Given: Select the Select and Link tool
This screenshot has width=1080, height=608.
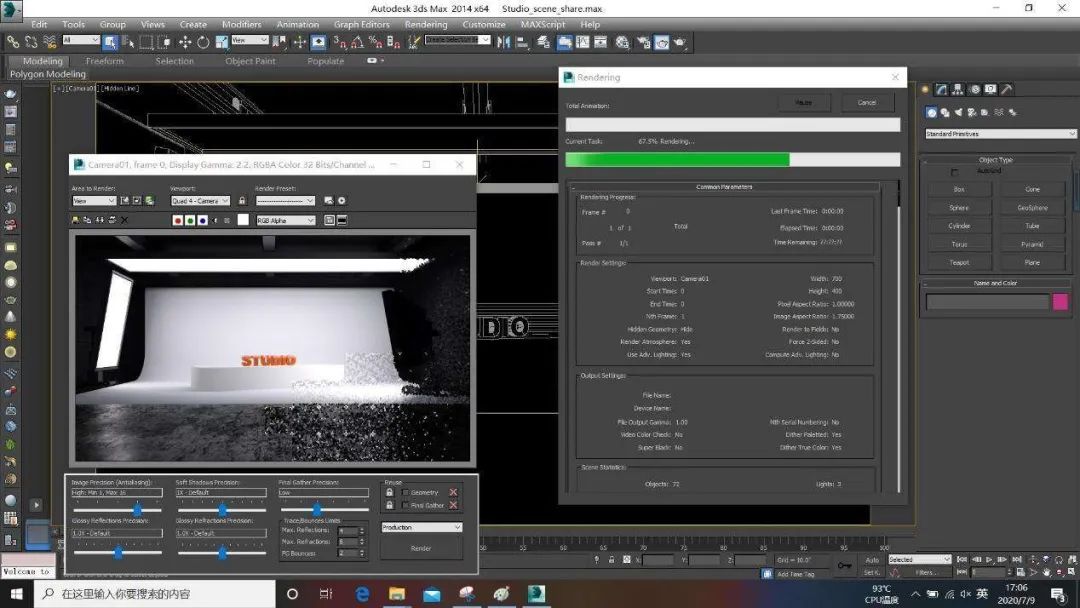Looking at the screenshot, I should (12, 42).
